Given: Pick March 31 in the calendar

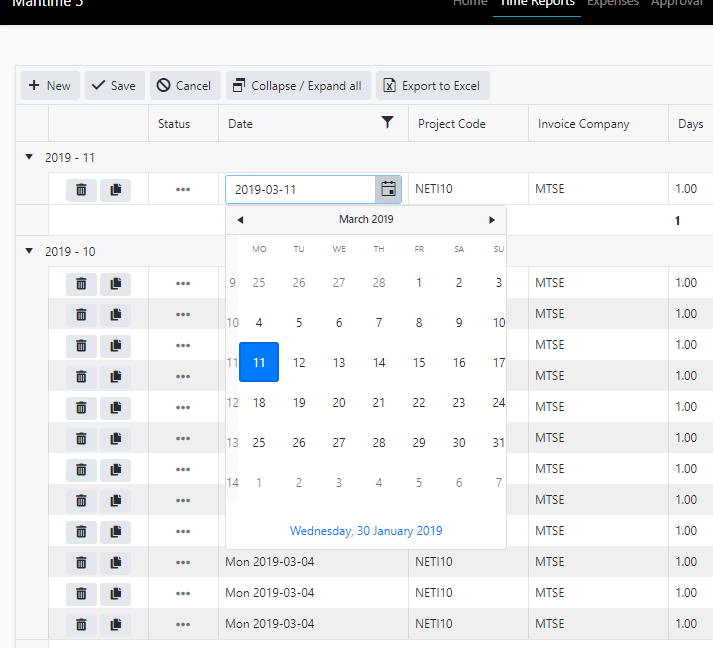Looking at the screenshot, I should 498,442.
